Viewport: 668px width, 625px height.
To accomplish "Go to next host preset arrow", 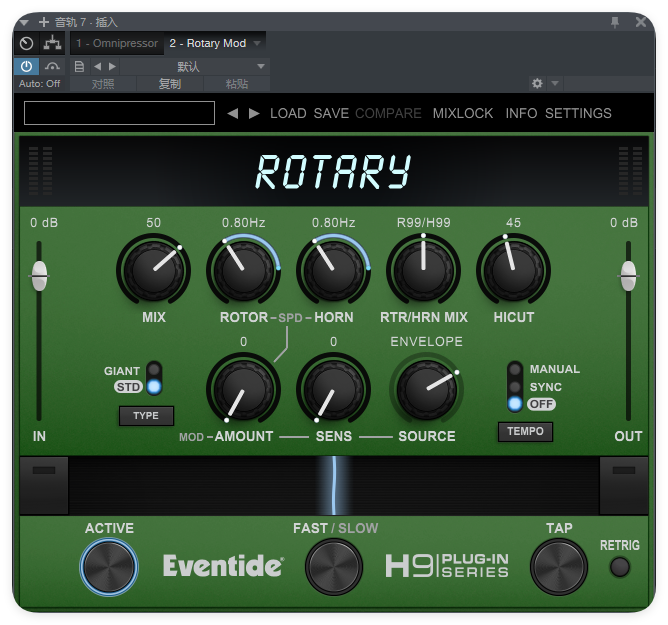I will pyautogui.click(x=112, y=66).
